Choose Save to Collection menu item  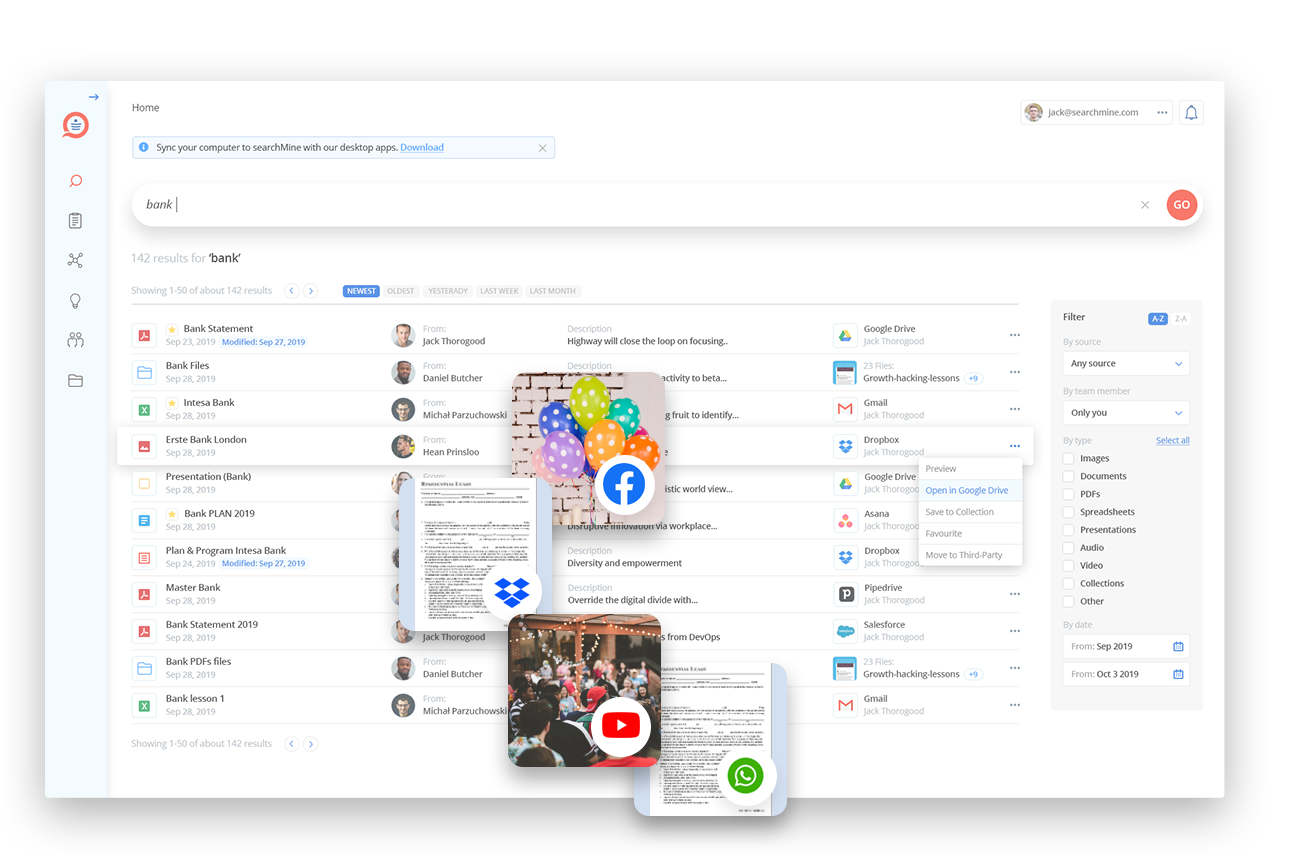coord(970,512)
